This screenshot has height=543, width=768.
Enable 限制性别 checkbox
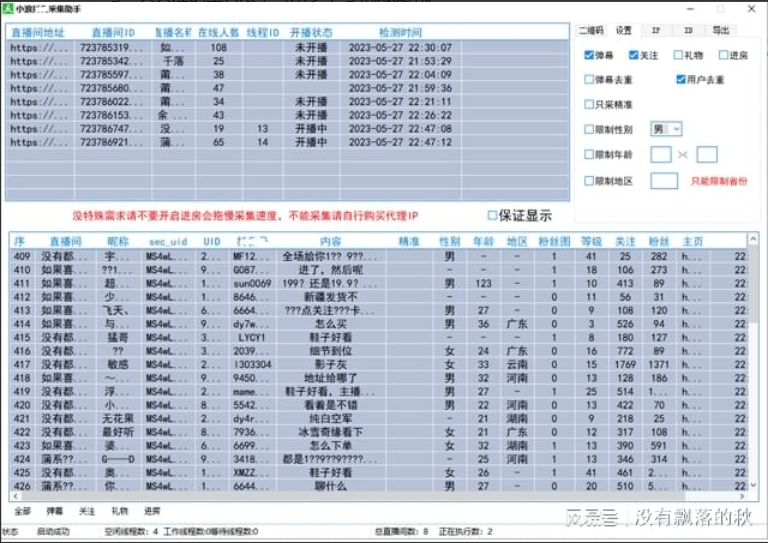pos(589,129)
